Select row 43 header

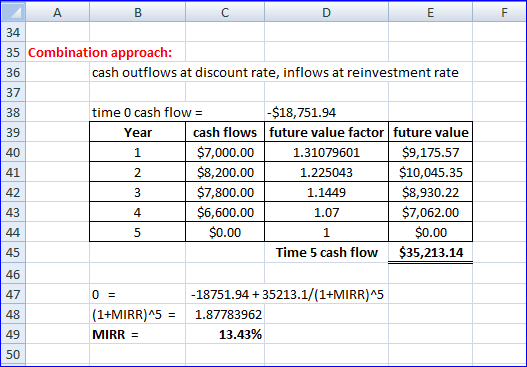click(x=13, y=212)
